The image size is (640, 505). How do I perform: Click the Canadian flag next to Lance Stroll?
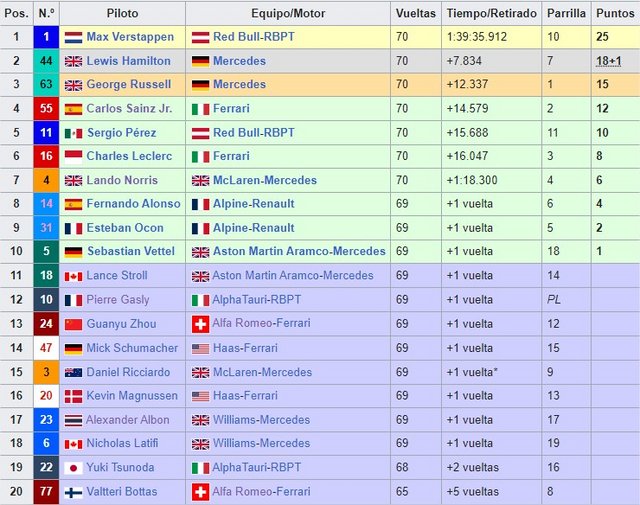coord(73,276)
